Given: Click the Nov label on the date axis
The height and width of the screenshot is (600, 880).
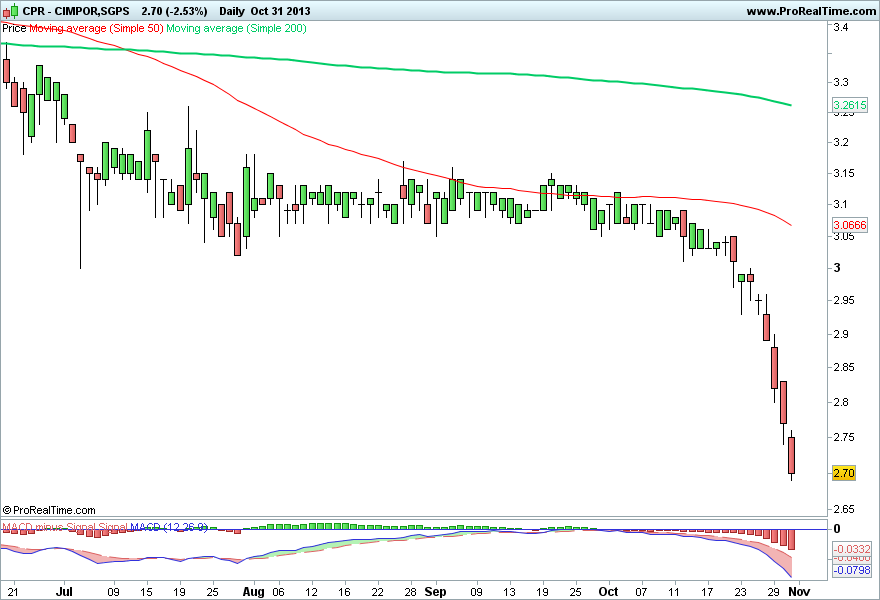Looking at the screenshot, I should coord(799,592).
